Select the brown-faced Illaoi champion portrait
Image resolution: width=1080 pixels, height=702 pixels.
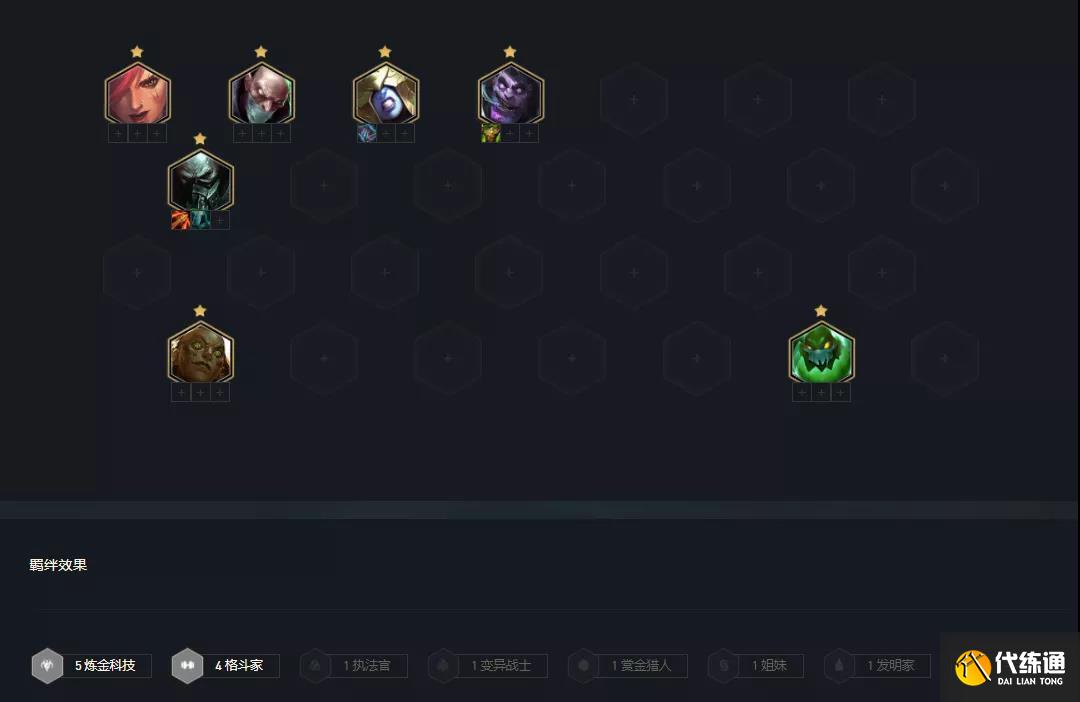click(x=200, y=353)
